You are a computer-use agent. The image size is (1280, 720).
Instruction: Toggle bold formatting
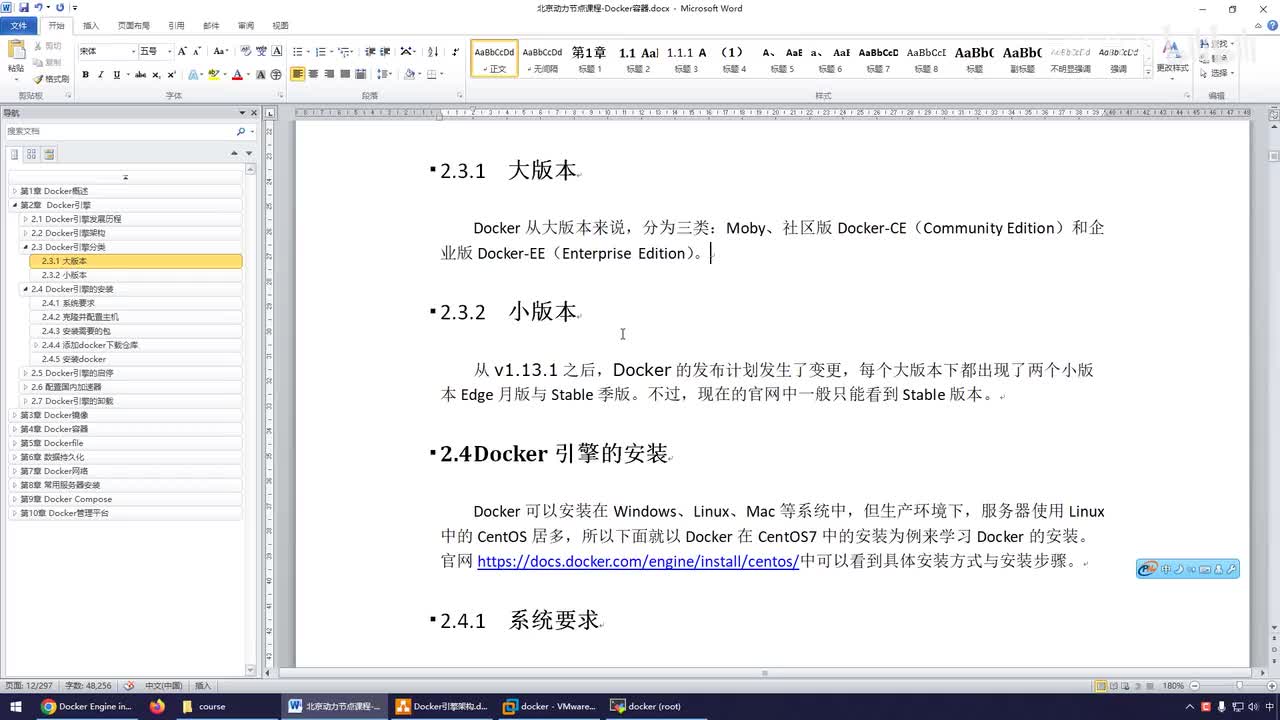tap(85, 74)
